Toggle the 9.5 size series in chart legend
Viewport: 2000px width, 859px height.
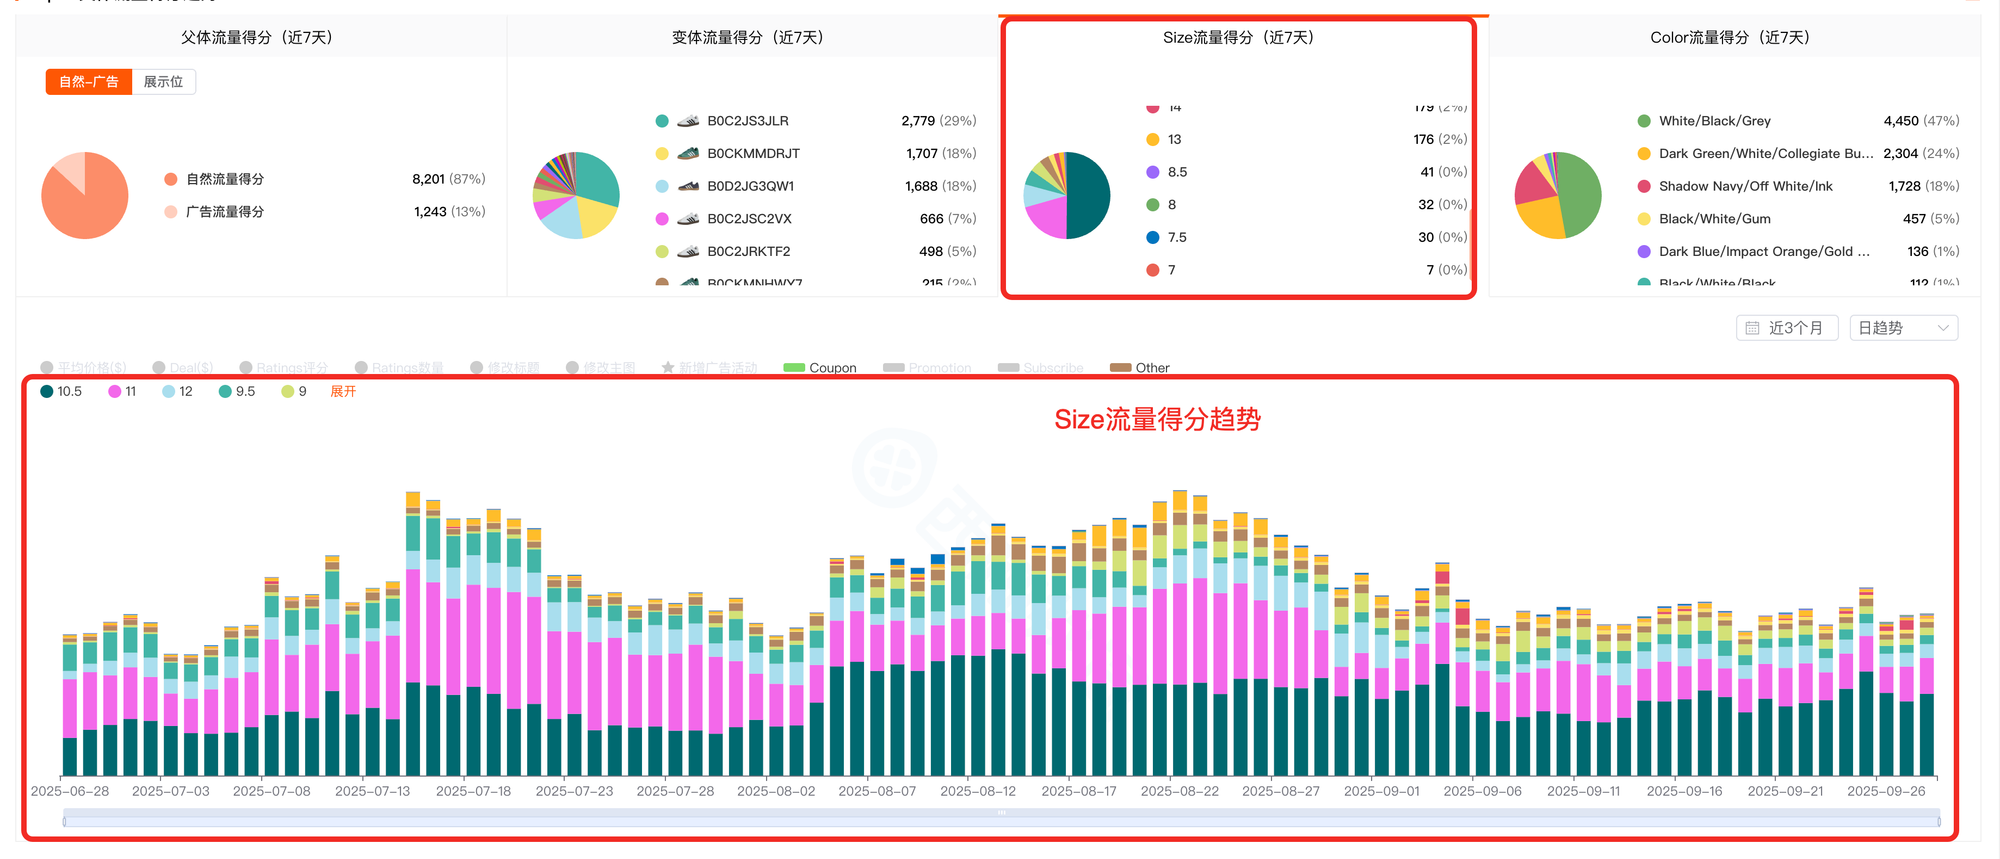point(237,392)
